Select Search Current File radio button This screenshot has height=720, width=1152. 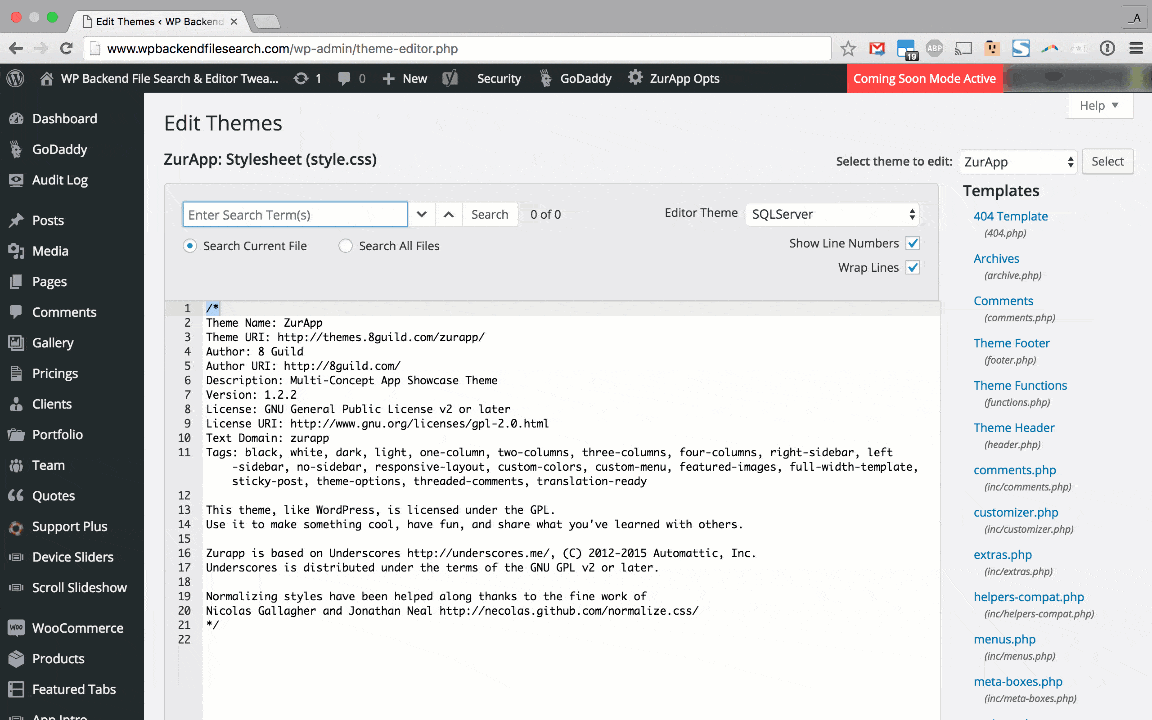[190, 246]
